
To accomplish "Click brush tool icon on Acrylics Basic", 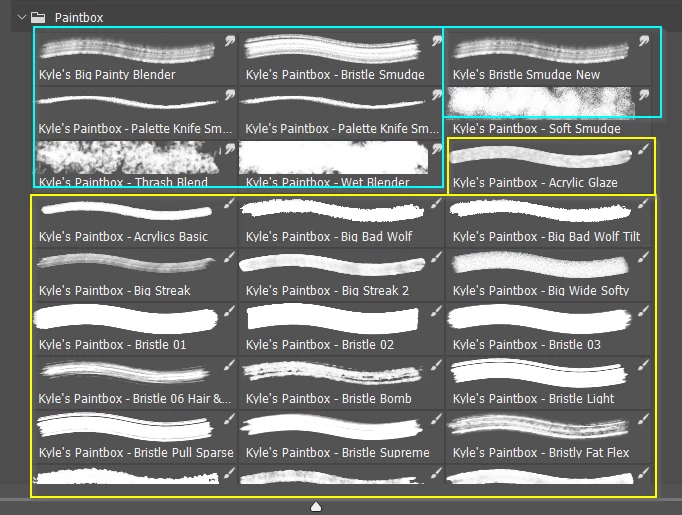I will coord(230,203).
